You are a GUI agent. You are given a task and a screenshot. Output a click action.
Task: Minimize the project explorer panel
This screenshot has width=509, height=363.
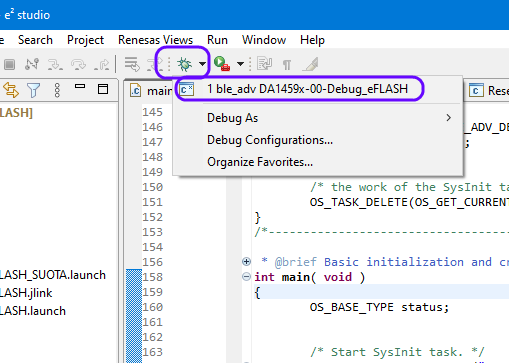(80, 87)
